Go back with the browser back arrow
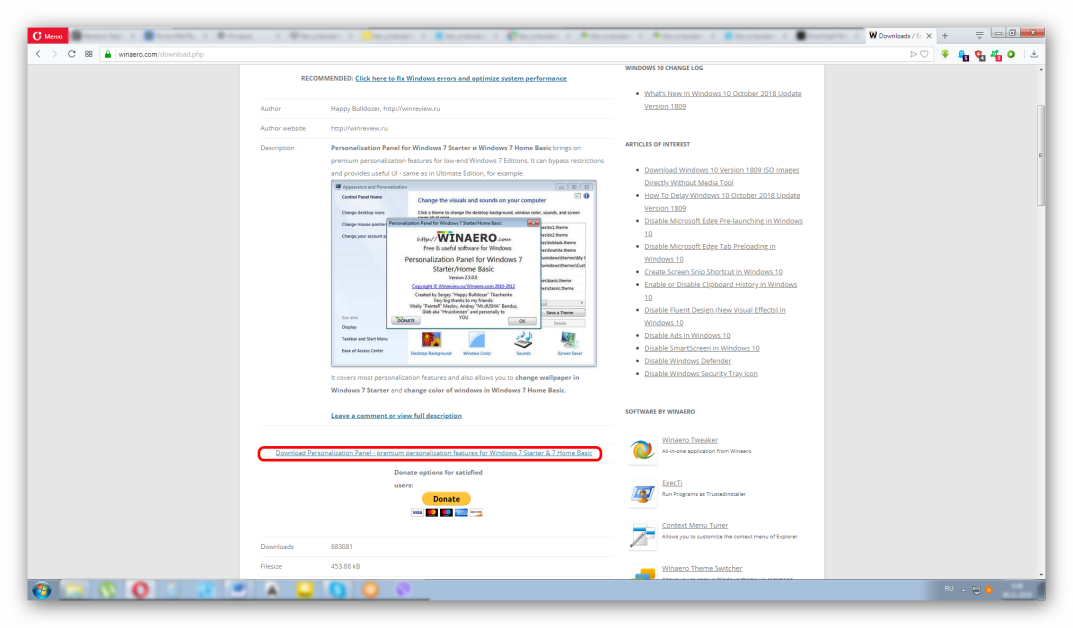 coord(38,54)
